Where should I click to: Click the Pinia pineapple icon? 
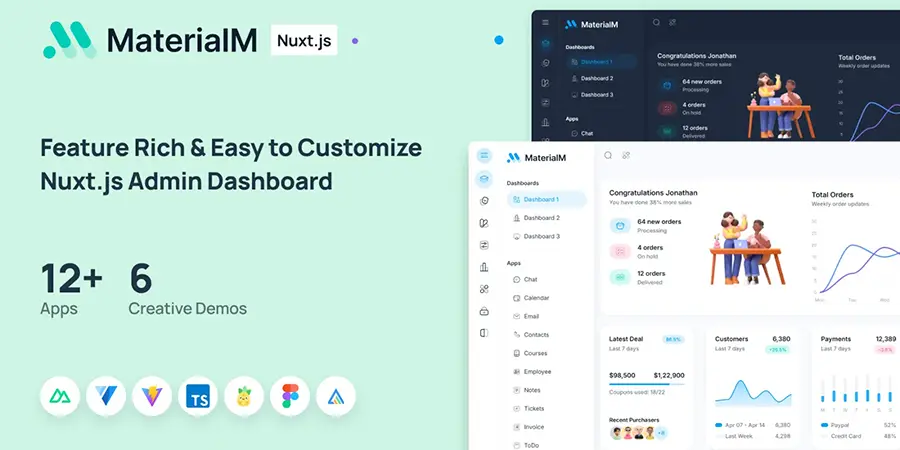coord(244,396)
